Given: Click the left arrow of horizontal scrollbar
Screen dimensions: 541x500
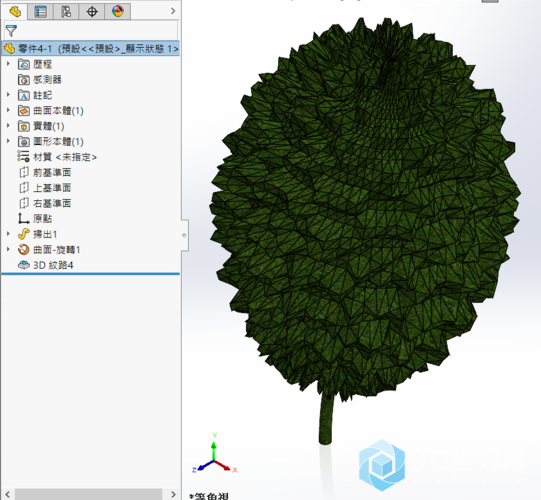Looking at the screenshot, I should point(8,494).
